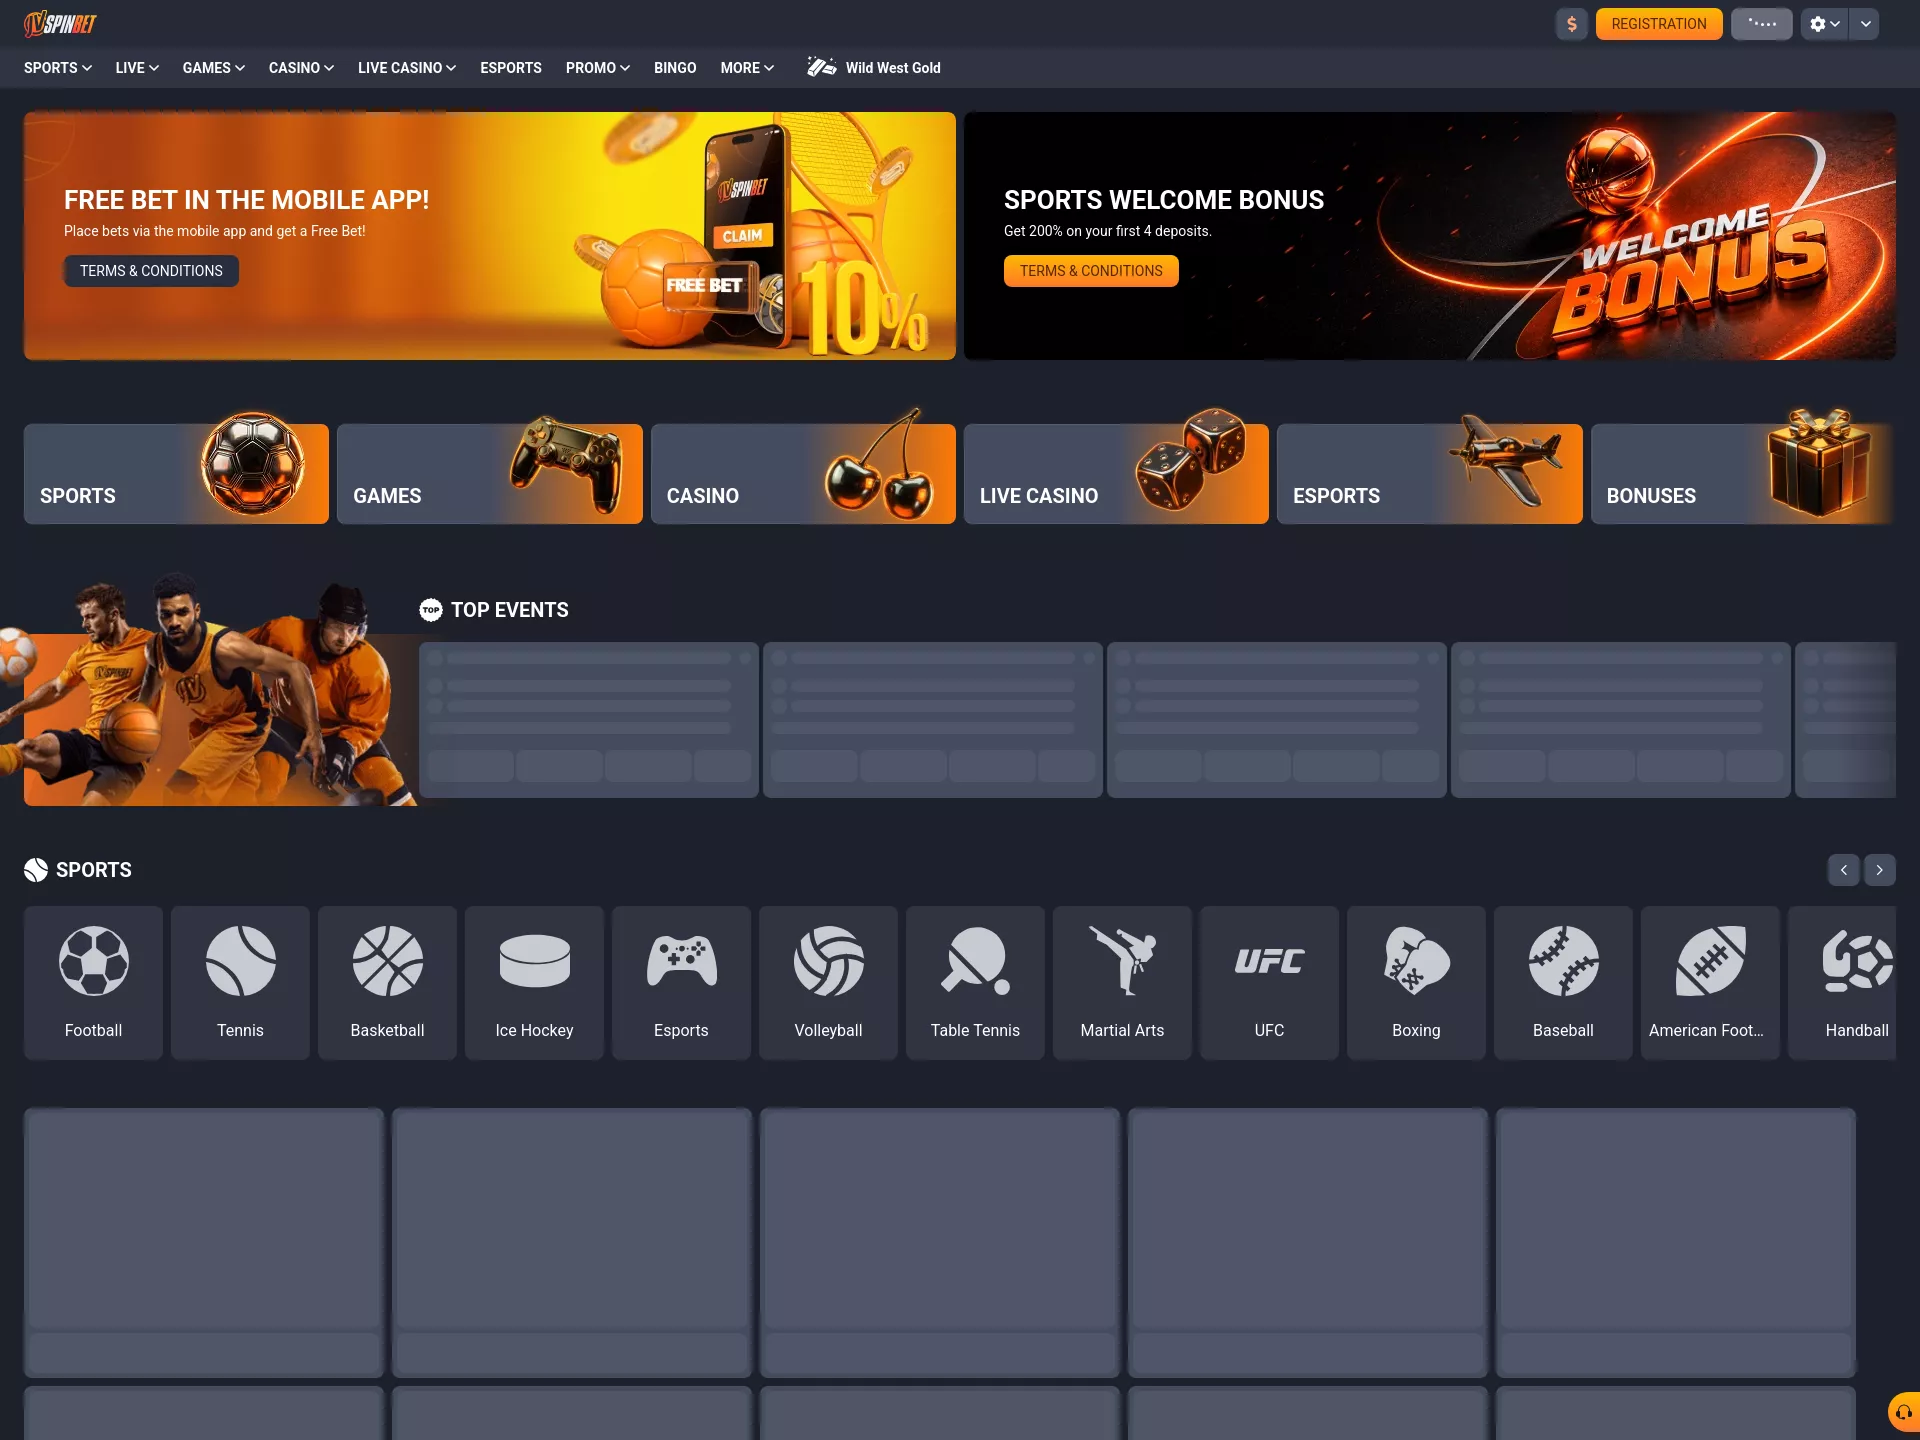Select the Handball sport tile
Screen dimensions: 1920x1440
(1842, 982)
